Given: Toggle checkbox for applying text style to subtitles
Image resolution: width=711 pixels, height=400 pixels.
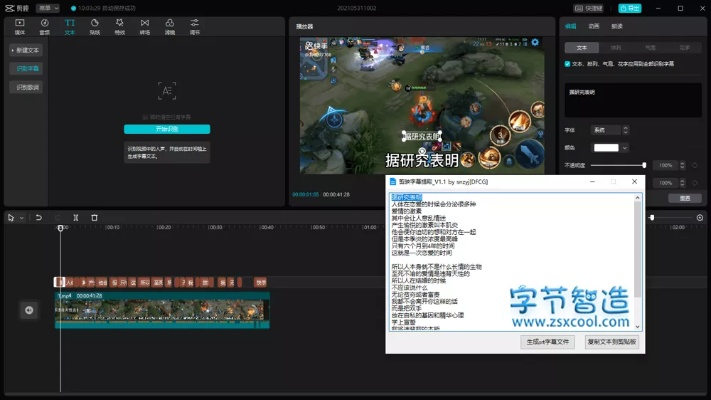Looking at the screenshot, I should pyautogui.click(x=568, y=63).
